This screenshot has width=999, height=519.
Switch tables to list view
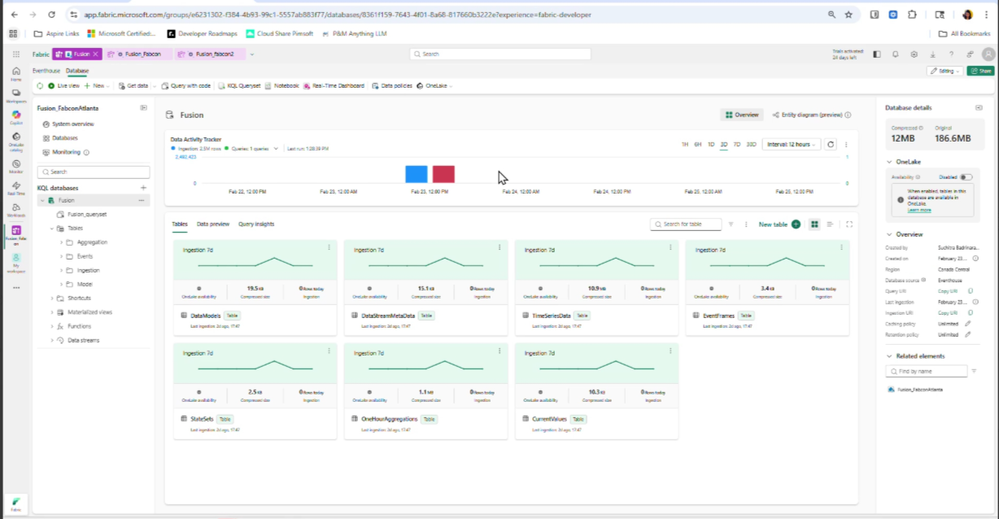[x=830, y=224]
